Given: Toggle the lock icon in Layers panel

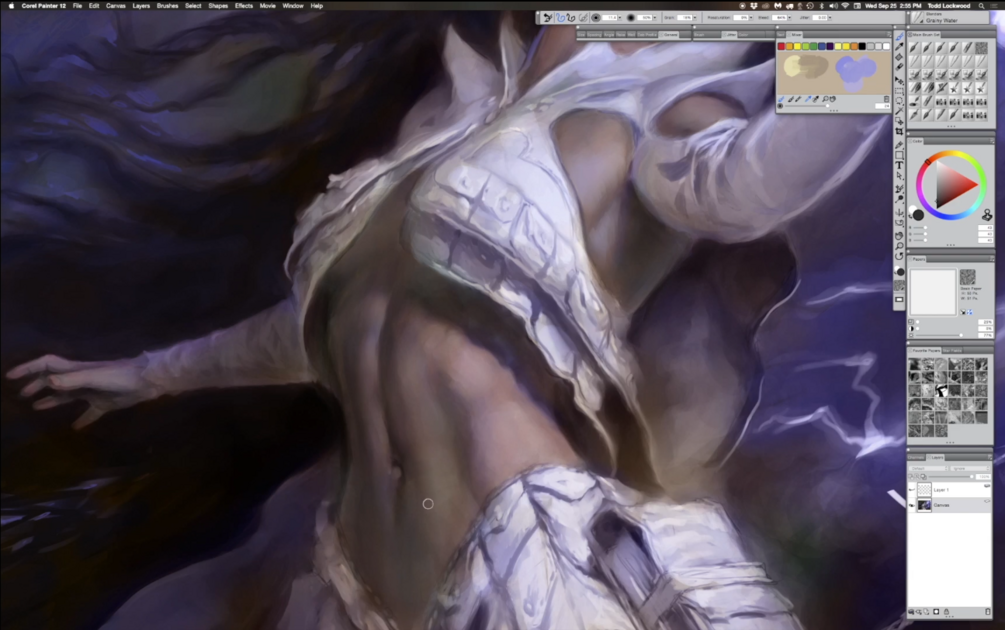Looking at the screenshot, I should [946, 611].
